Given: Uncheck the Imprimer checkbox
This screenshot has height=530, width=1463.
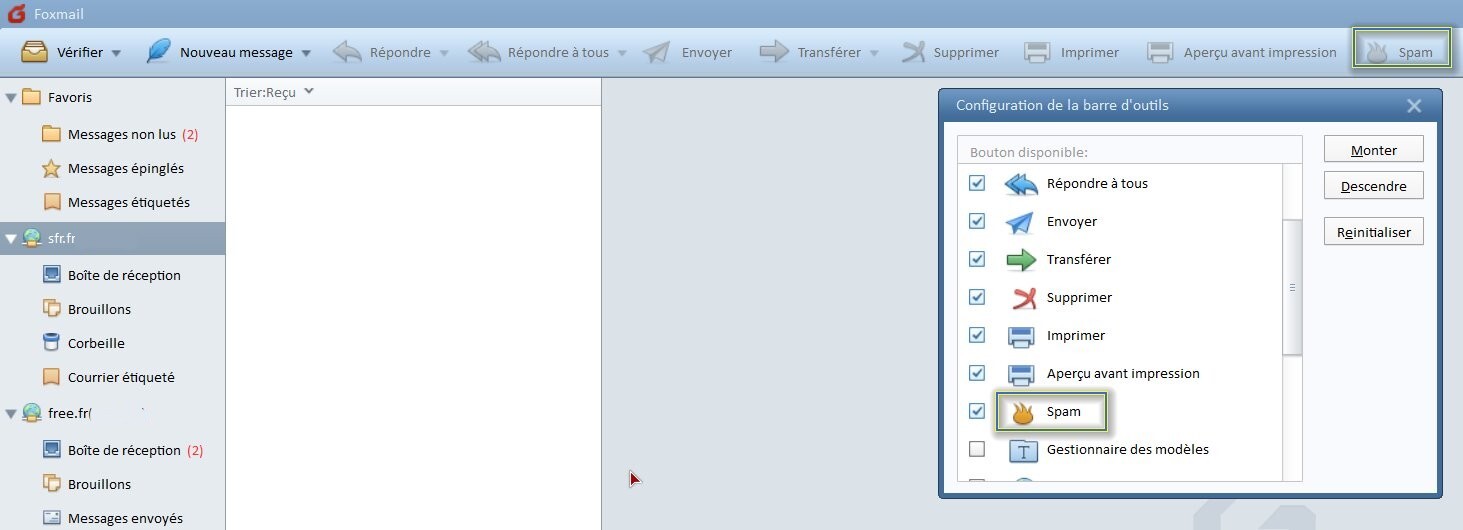Looking at the screenshot, I should click(x=977, y=335).
